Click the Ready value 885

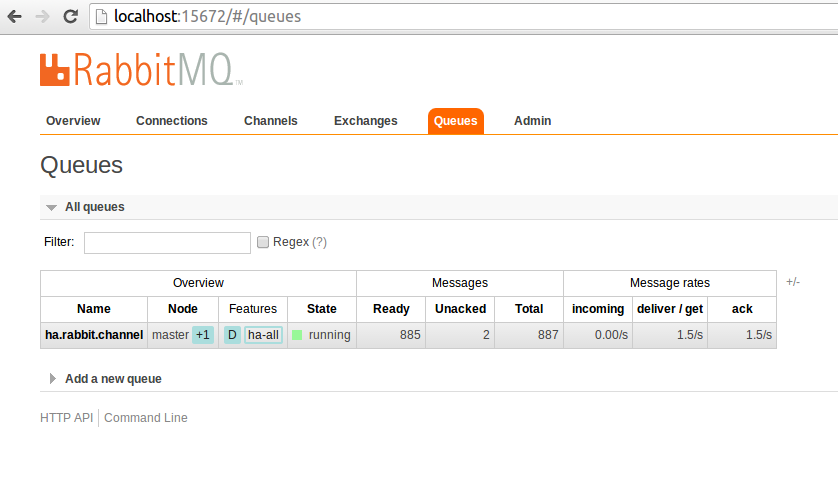click(x=410, y=335)
